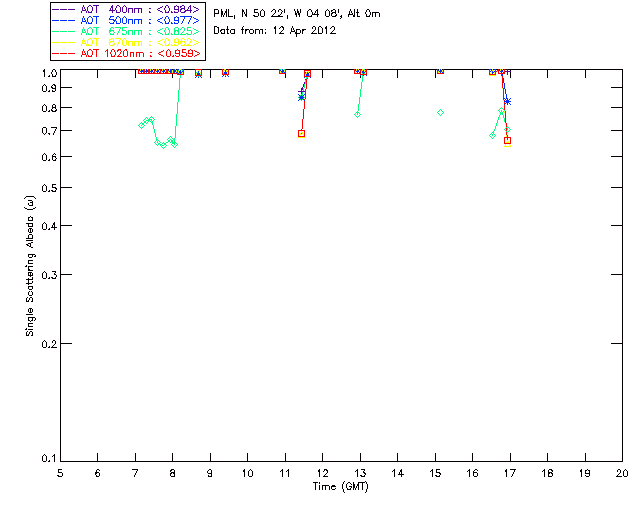Click the y-axis tick label 0.3

pyautogui.click(x=49, y=275)
